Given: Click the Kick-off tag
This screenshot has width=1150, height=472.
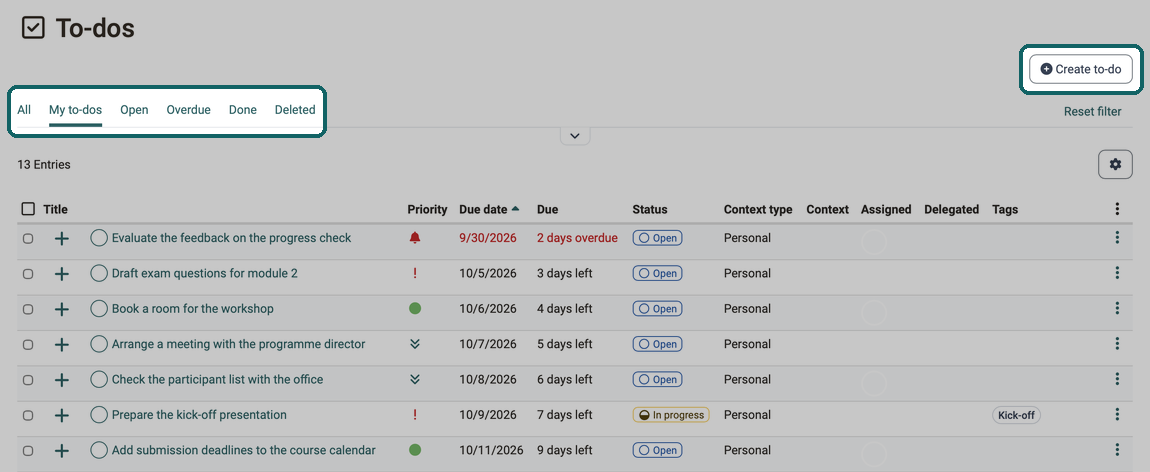Looking at the screenshot, I should click(x=1017, y=415).
